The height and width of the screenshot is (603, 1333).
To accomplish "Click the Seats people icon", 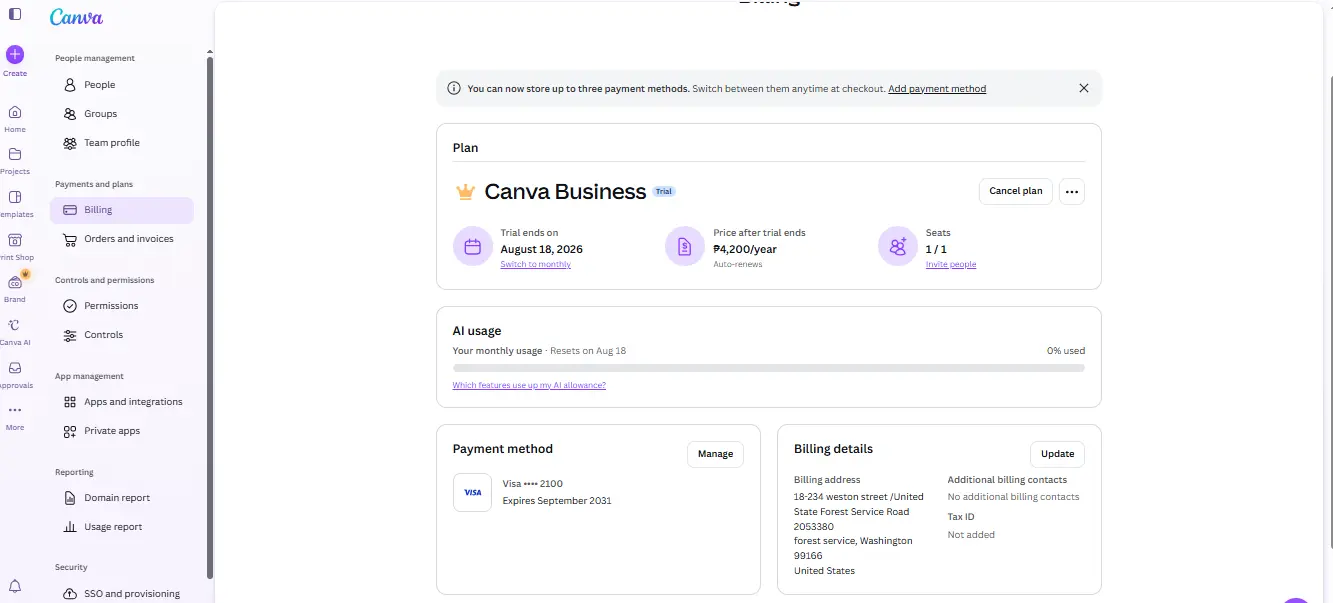I will [x=898, y=246].
